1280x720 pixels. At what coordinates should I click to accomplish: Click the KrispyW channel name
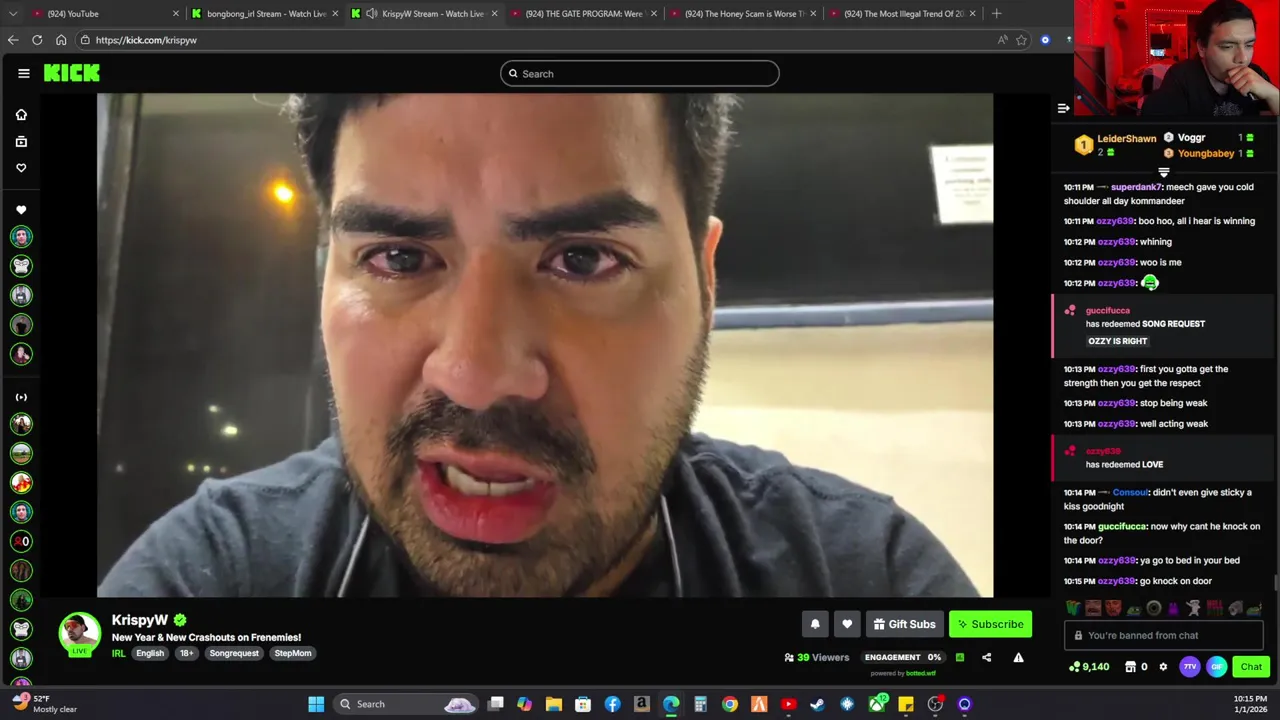[140, 620]
